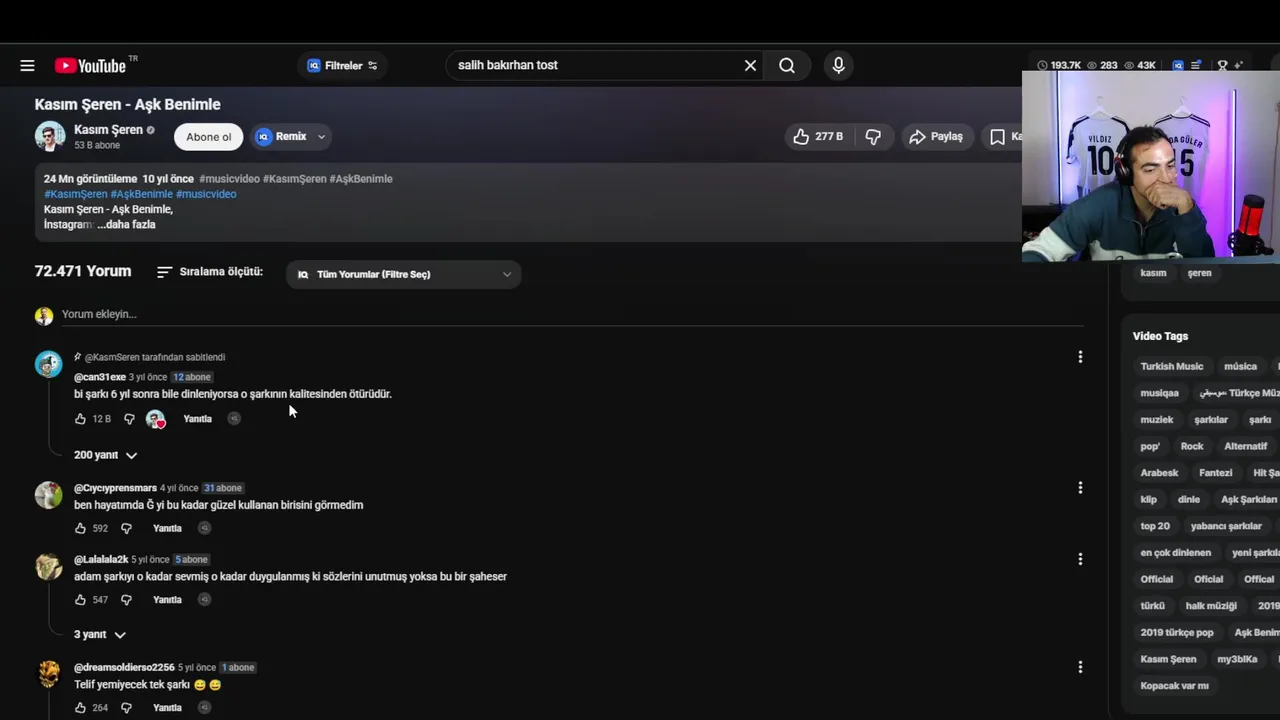
Task: Open more options for @can31exe comment
Action: (x=1080, y=357)
